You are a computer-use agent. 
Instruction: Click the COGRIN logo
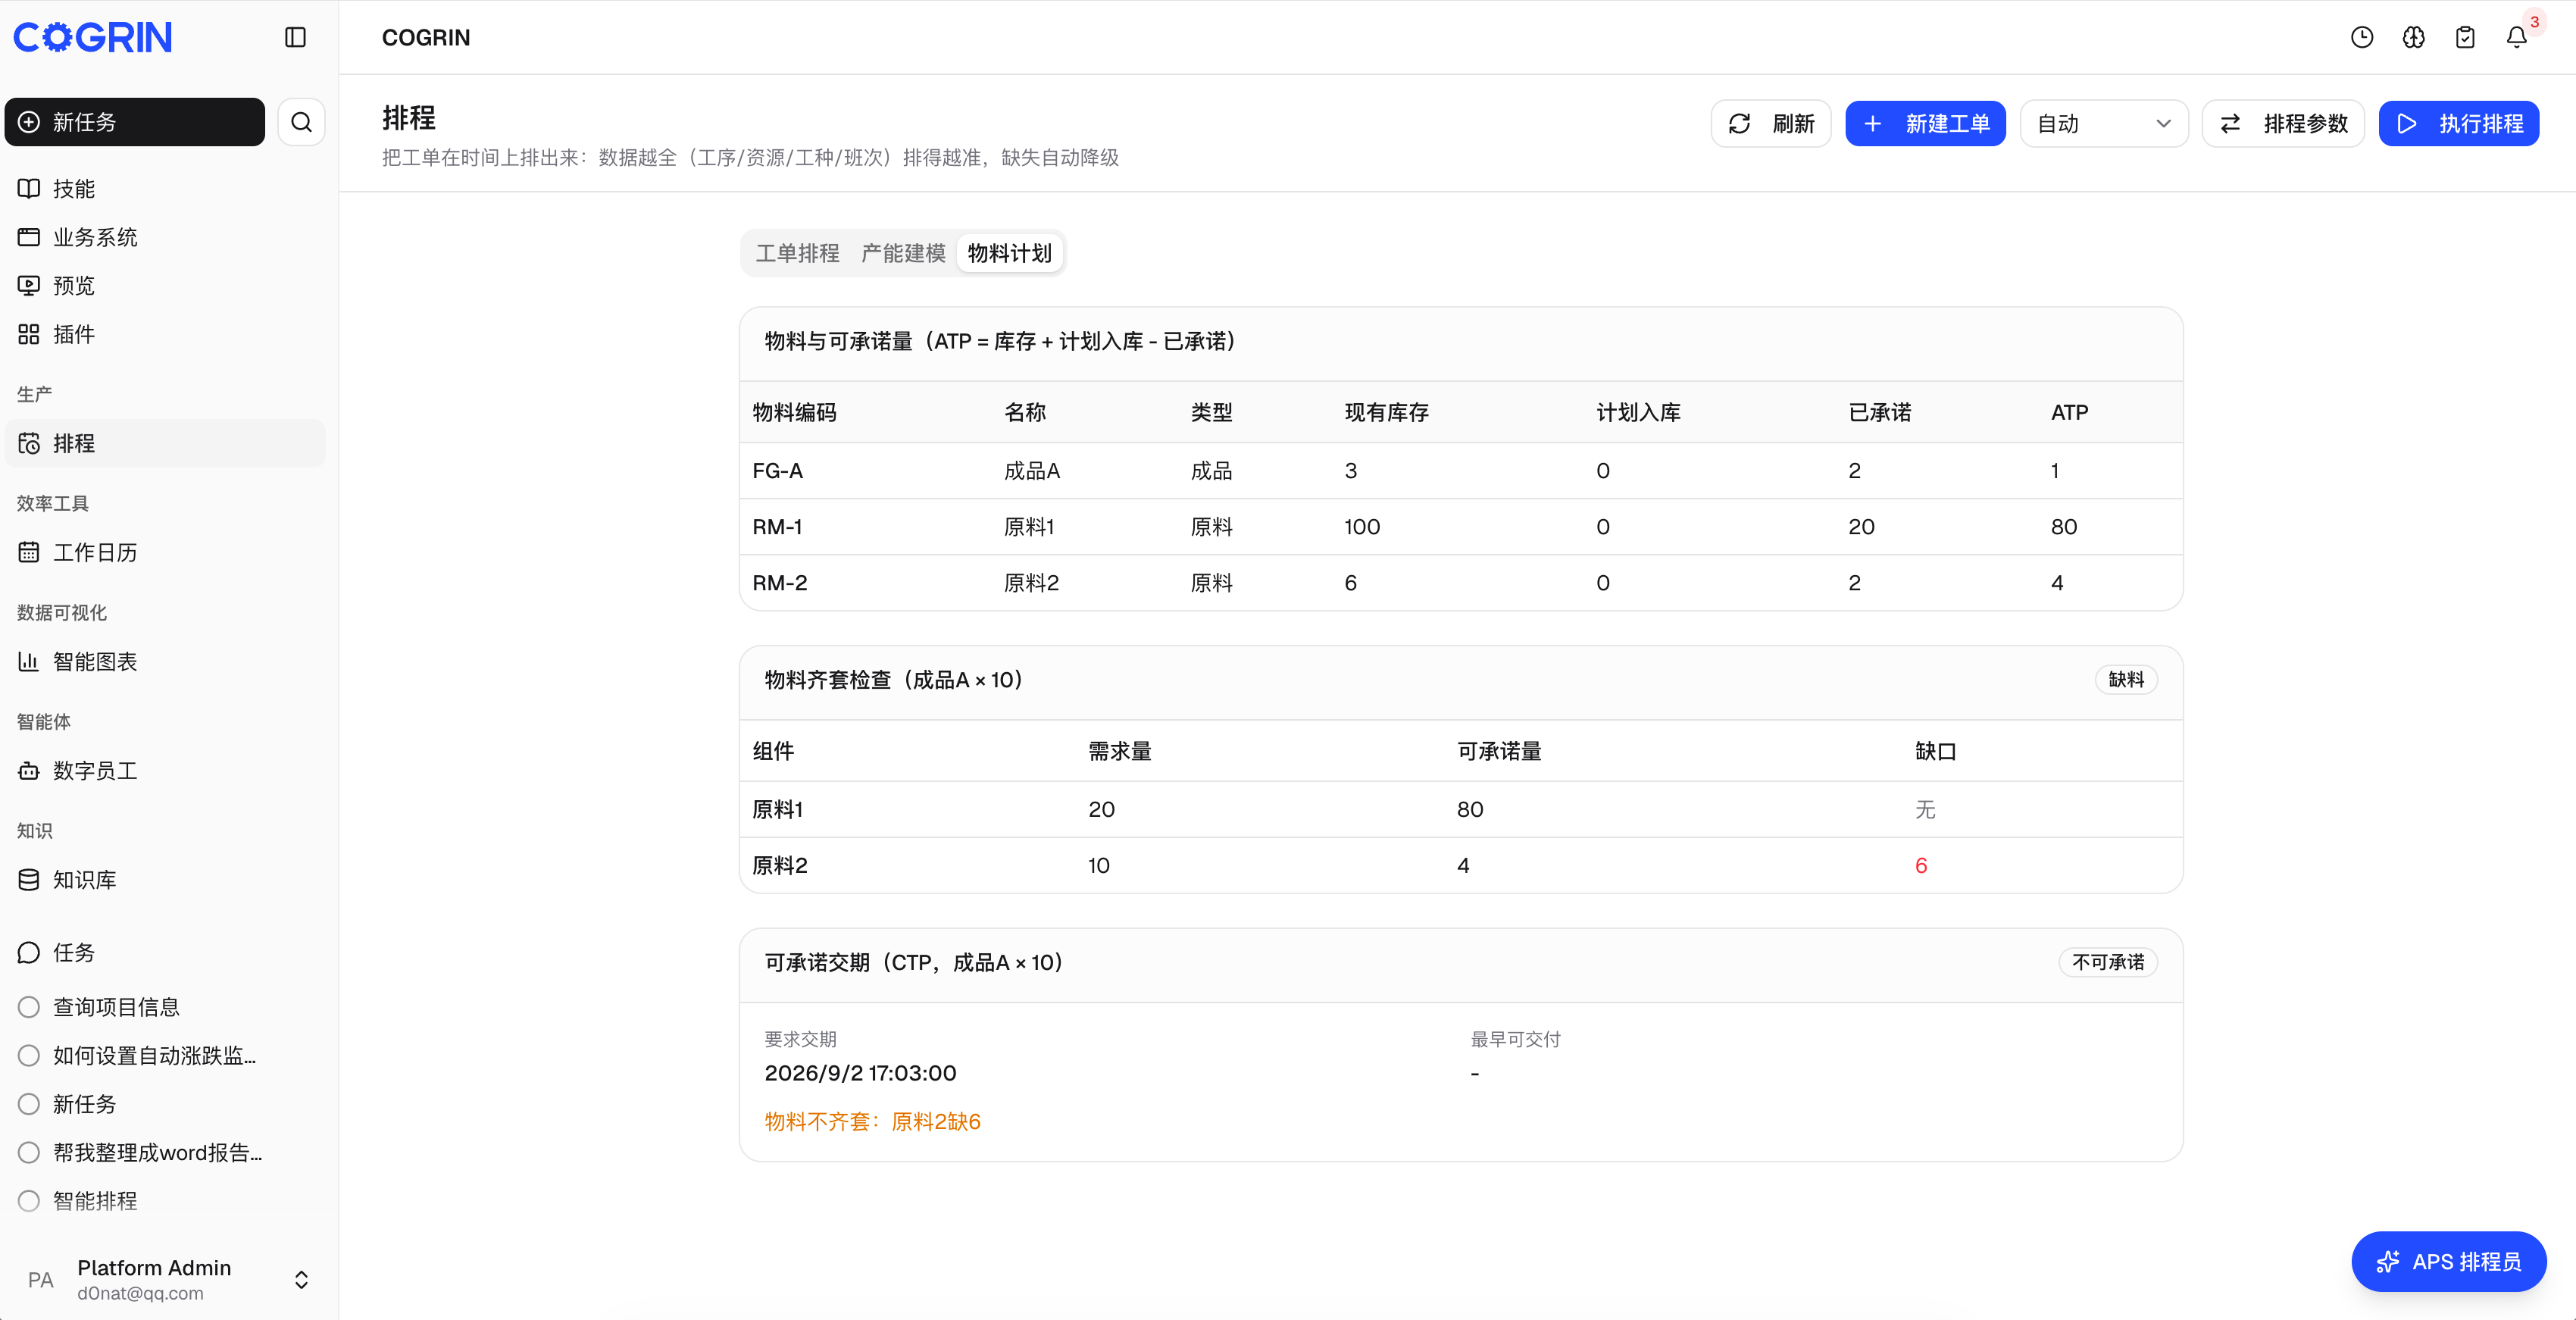(93, 38)
